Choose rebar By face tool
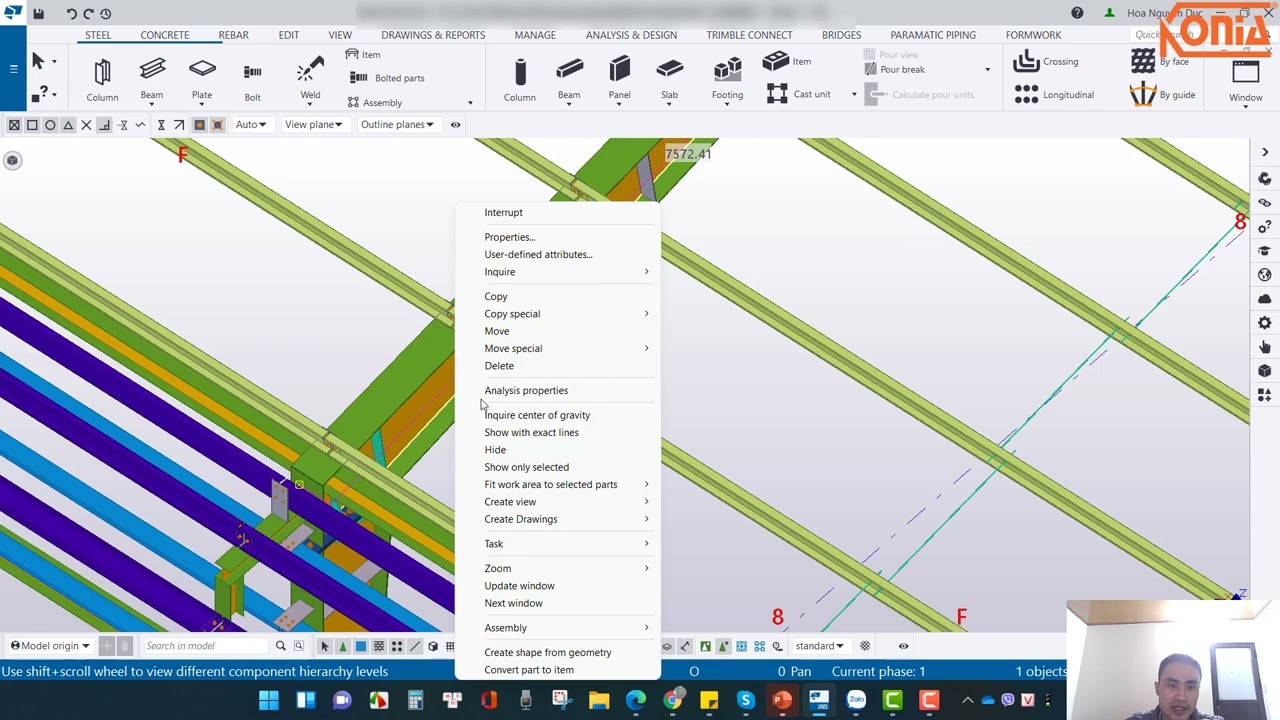The width and height of the screenshot is (1280, 720). (x=1160, y=62)
